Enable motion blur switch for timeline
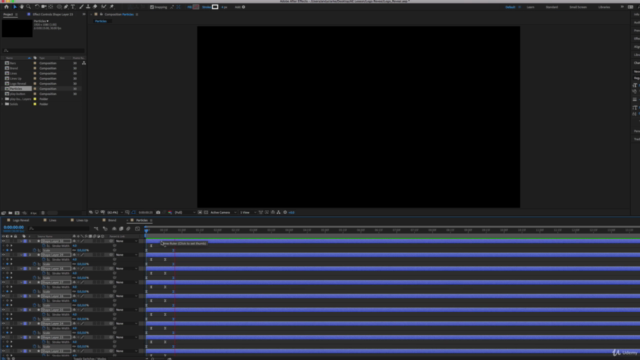The image size is (640, 360). coord(128,229)
